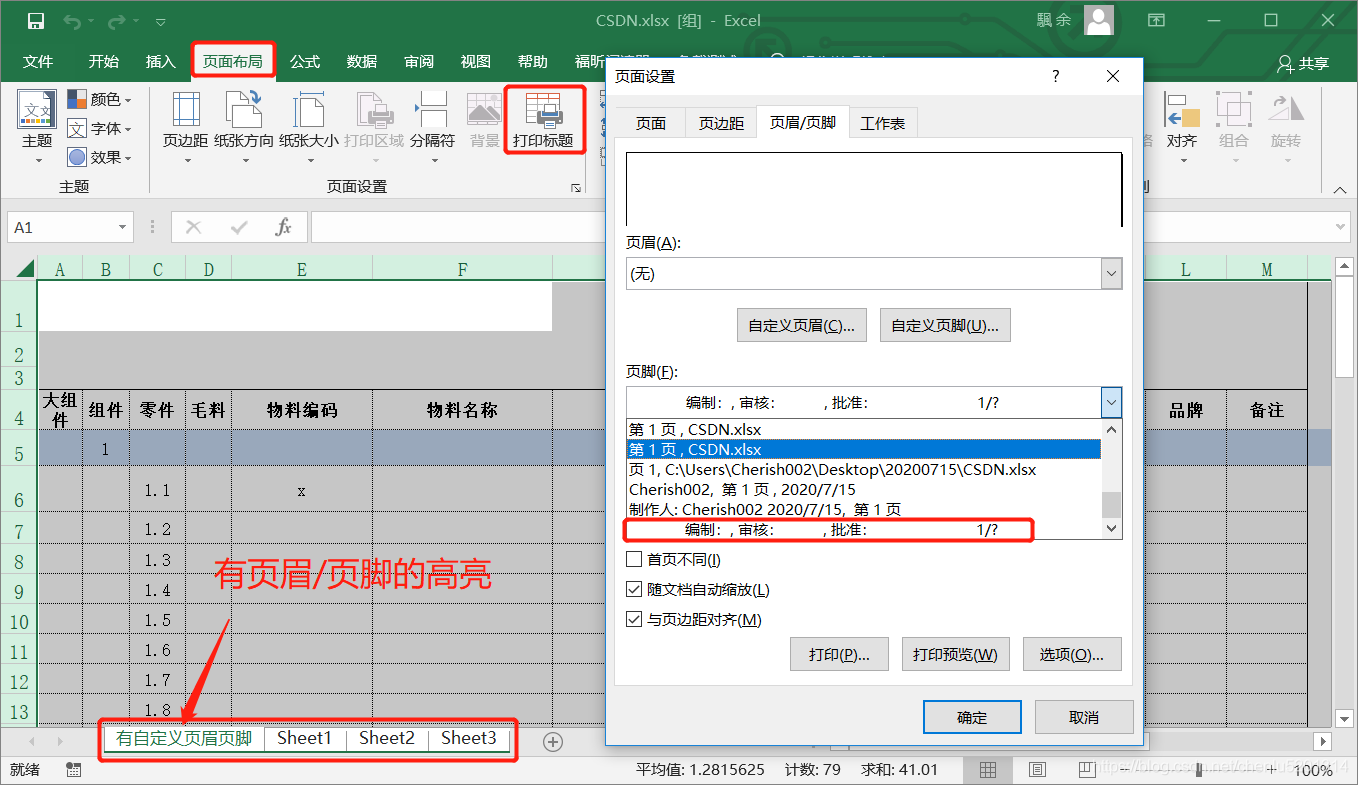
Task: Click the zoom in plus button
Action: click(x=1271, y=770)
